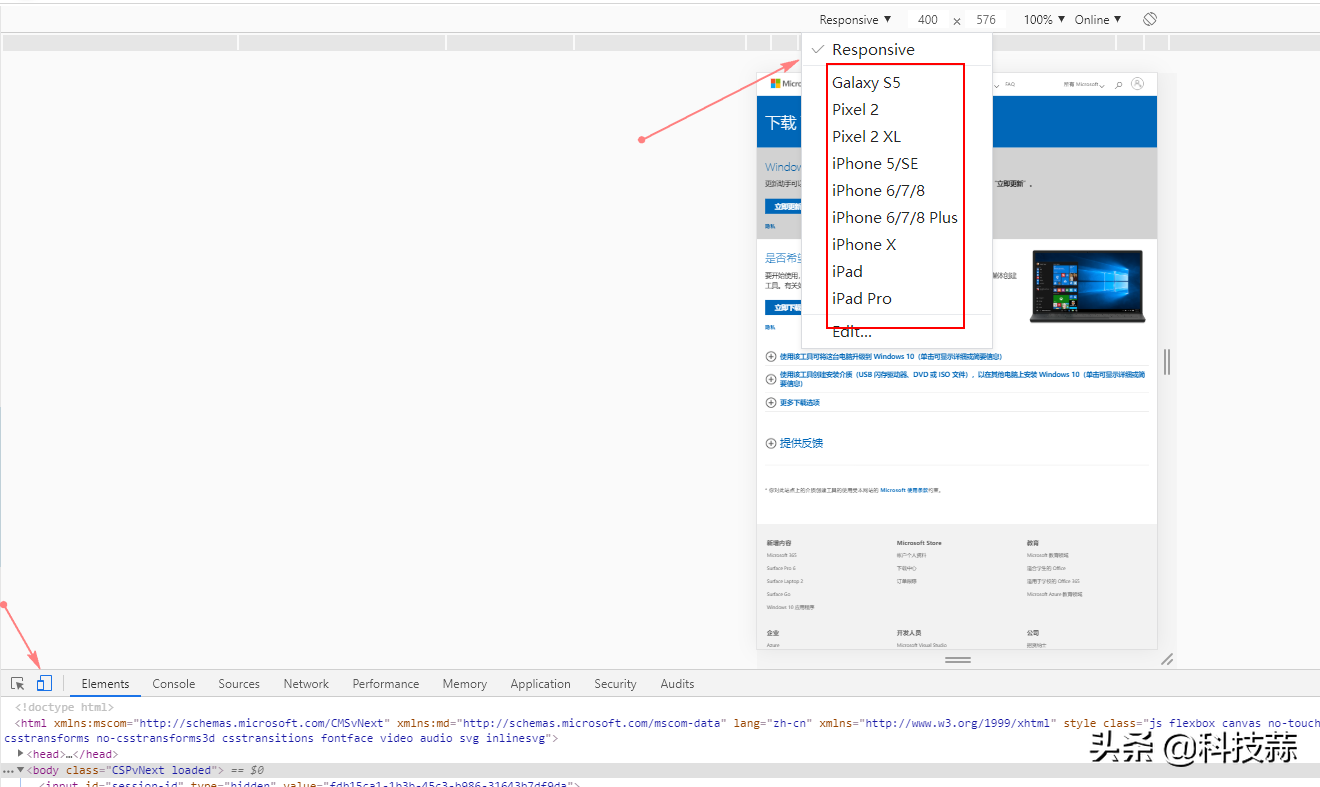Open the 所有 Microsoft dropdown
Screen dimensions: 1320x787
pos(1084,85)
